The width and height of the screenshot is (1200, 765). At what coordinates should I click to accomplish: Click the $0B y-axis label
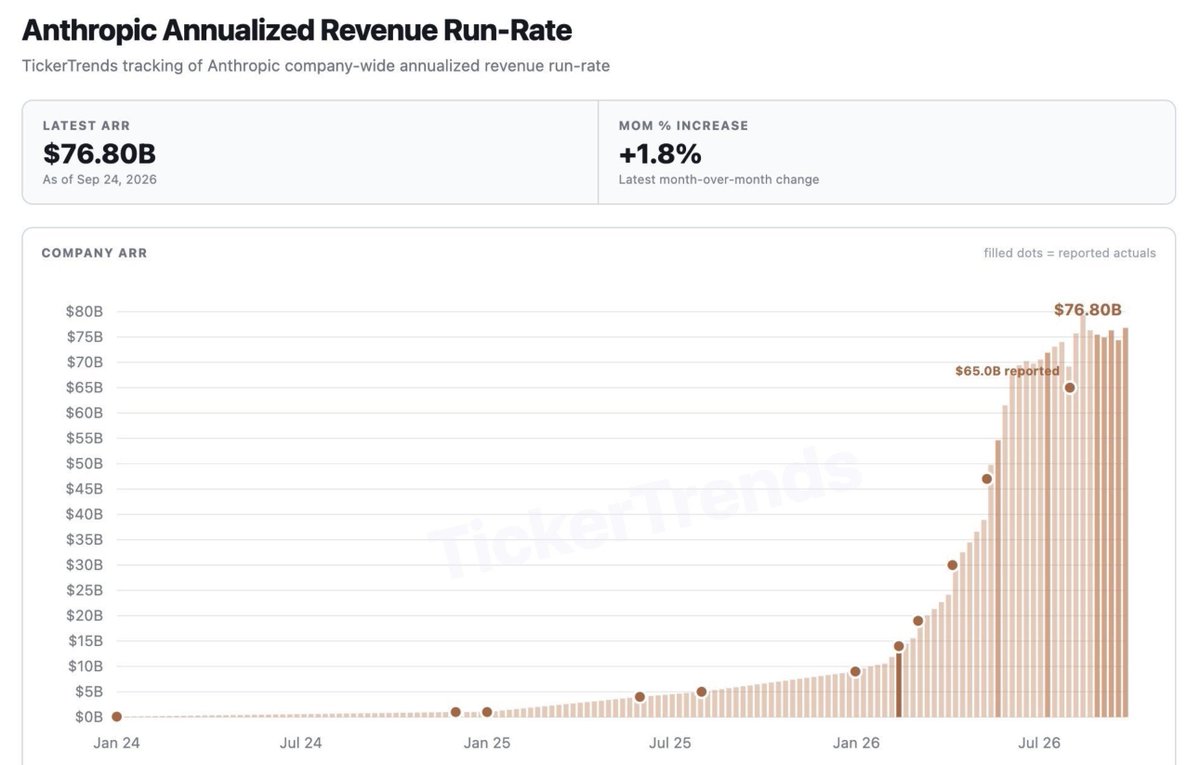pos(87,717)
